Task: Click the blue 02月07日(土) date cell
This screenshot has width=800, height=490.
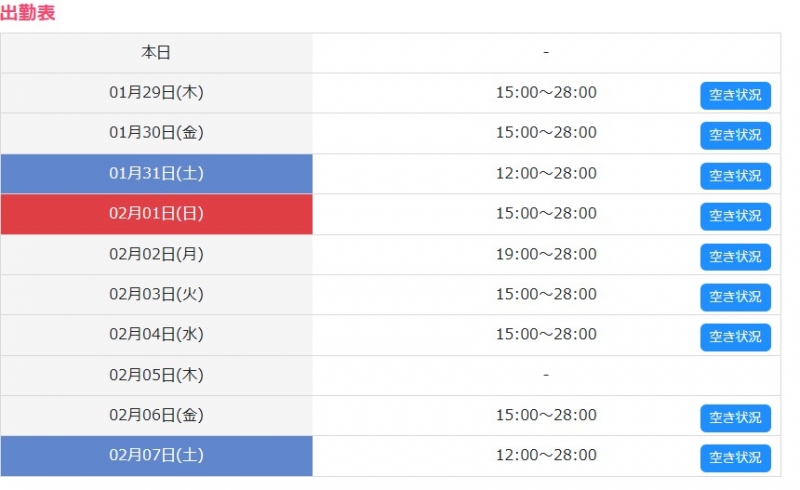Action: tap(156, 456)
